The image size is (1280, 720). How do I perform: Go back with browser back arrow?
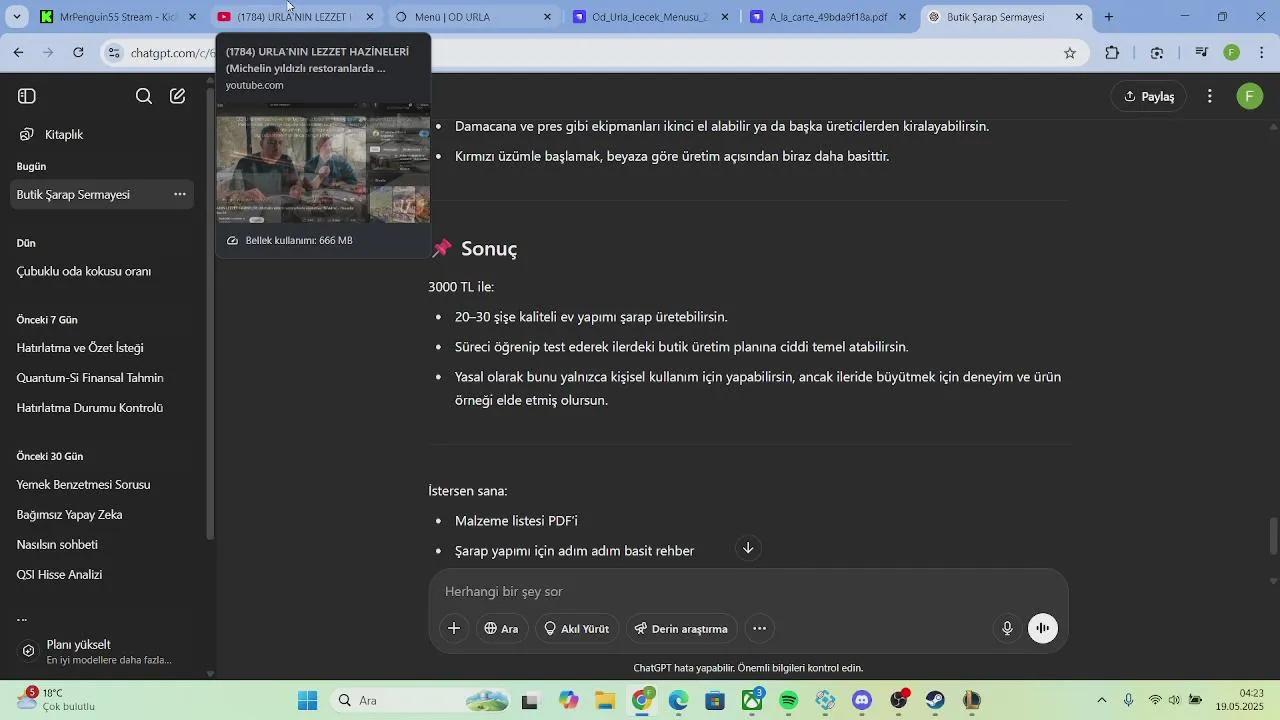pos(19,52)
